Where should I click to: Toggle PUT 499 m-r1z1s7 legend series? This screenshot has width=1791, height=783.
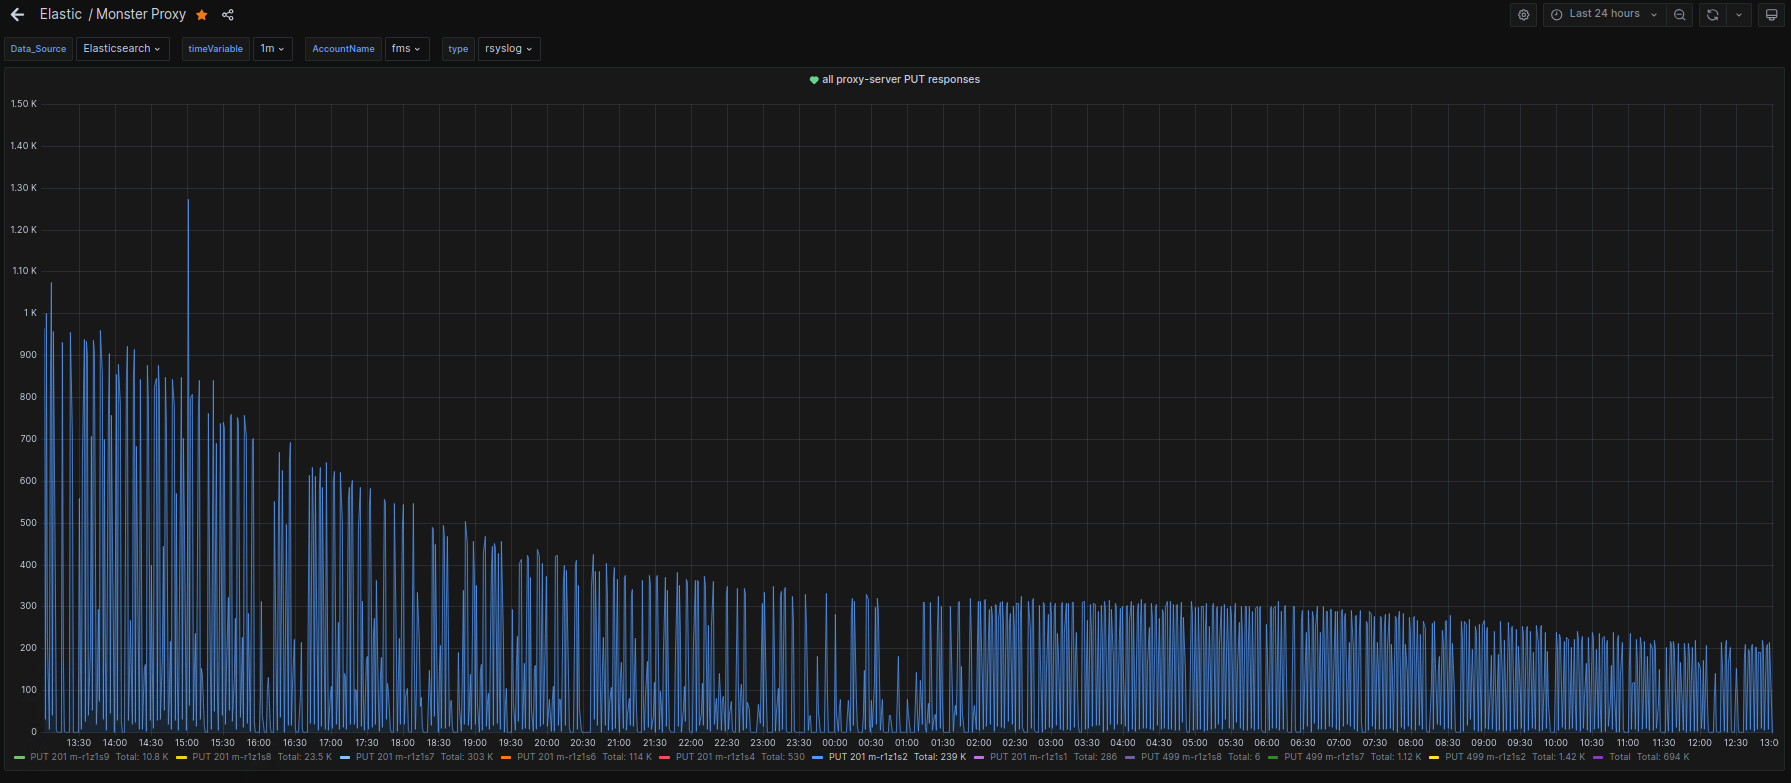coord(1324,757)
